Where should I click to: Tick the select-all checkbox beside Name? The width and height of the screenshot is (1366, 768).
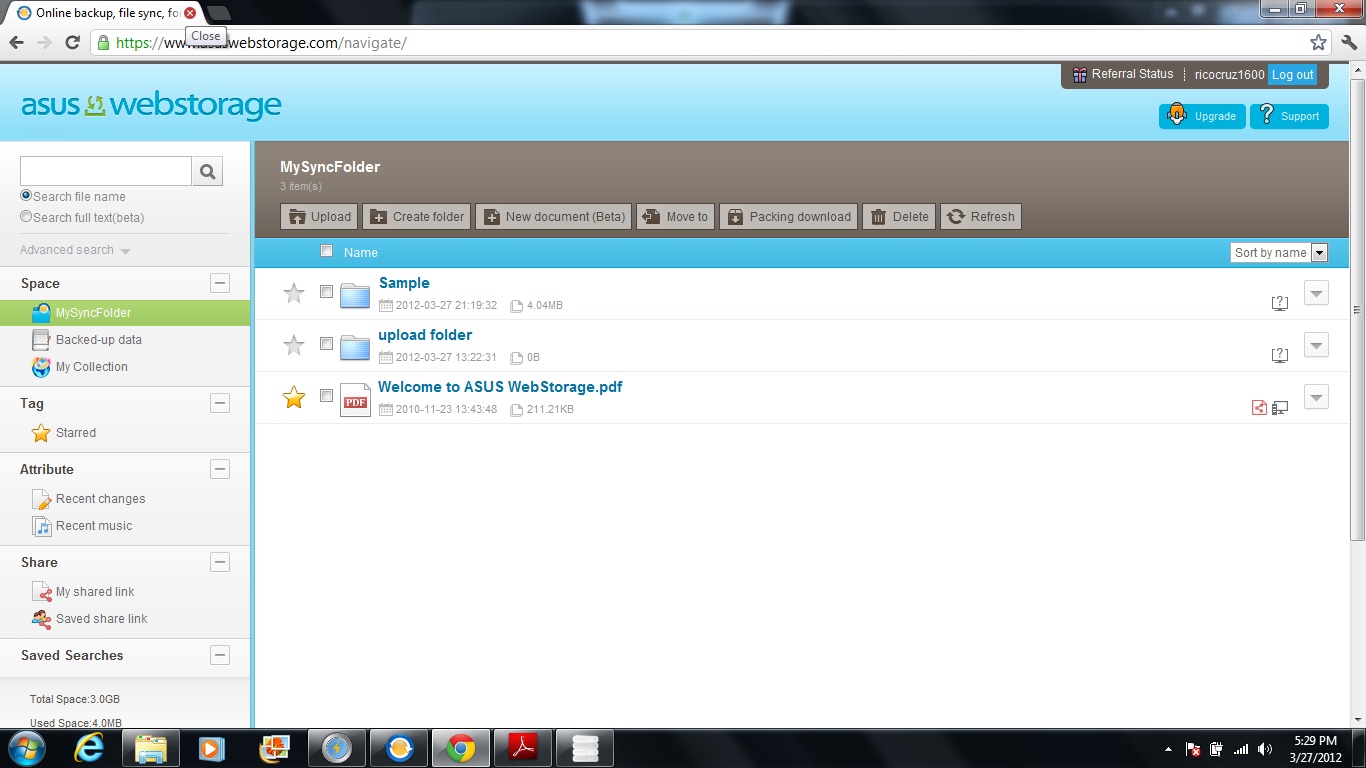326,251
